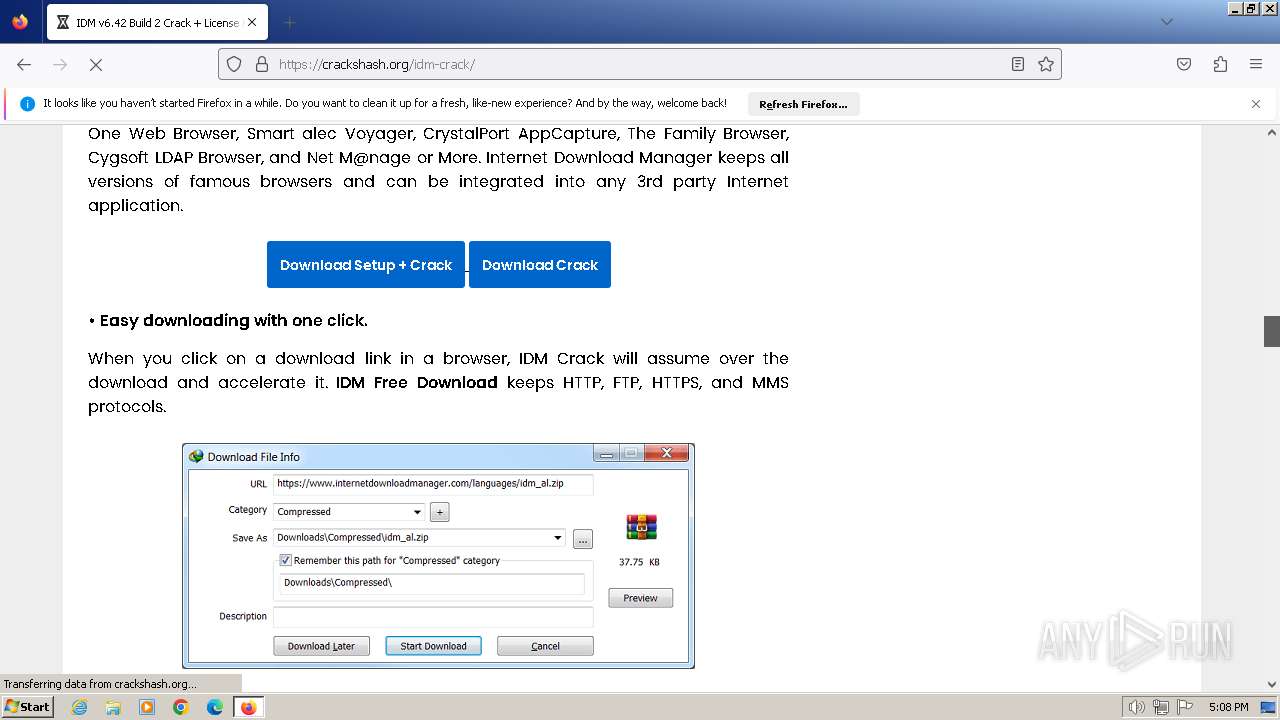Viewport: 1280px width, 720px height.
Task: Click the tracking protection shield icon
Action: [234, 64]
